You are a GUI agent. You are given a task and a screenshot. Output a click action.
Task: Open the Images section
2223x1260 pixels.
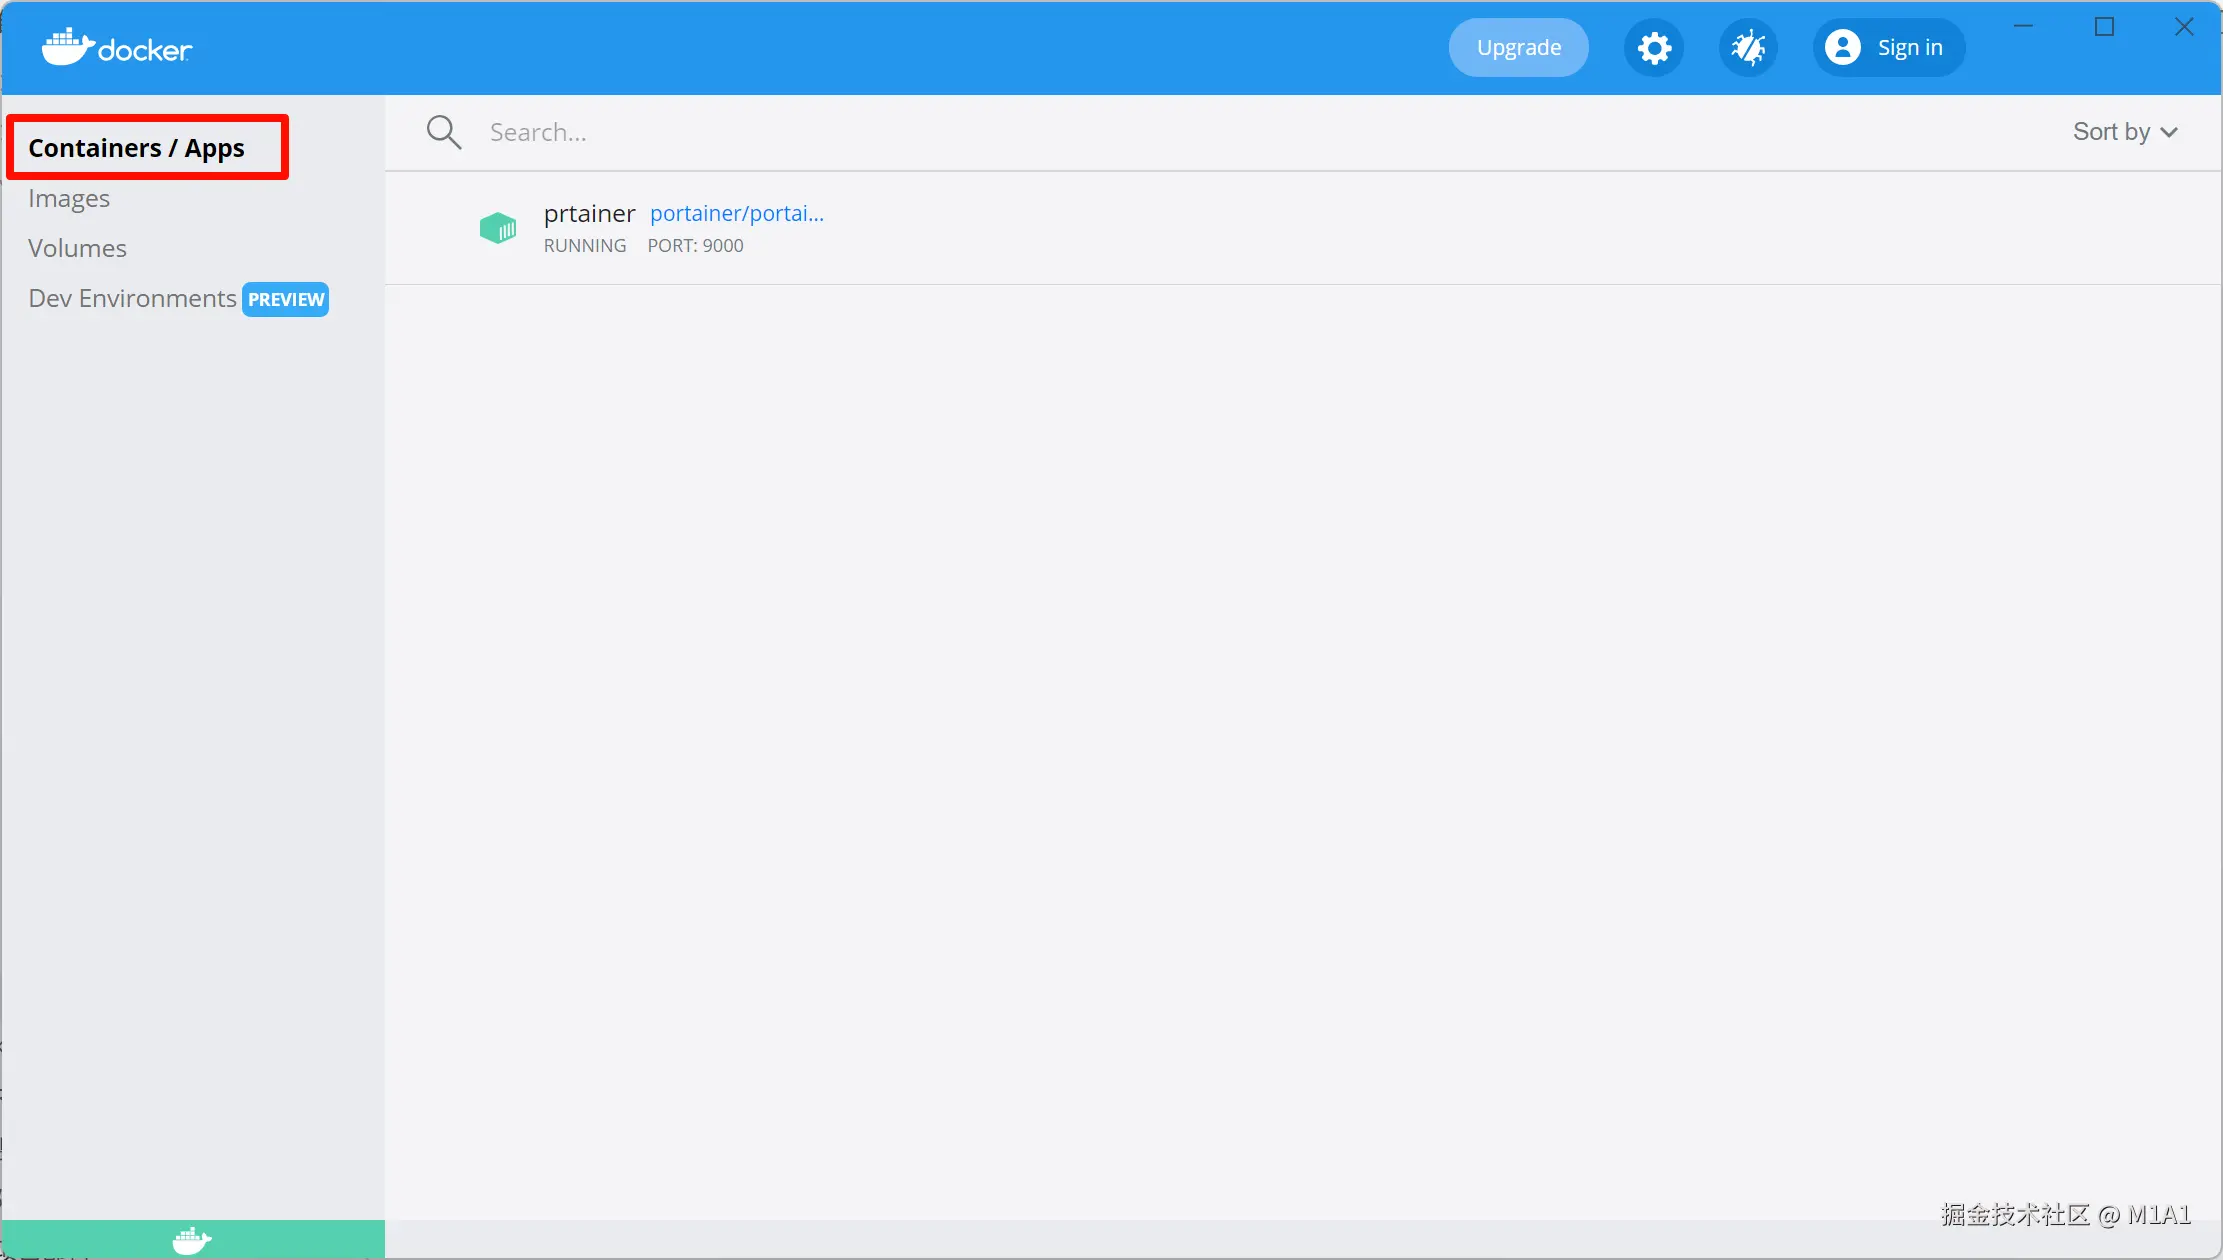(69, 199)
